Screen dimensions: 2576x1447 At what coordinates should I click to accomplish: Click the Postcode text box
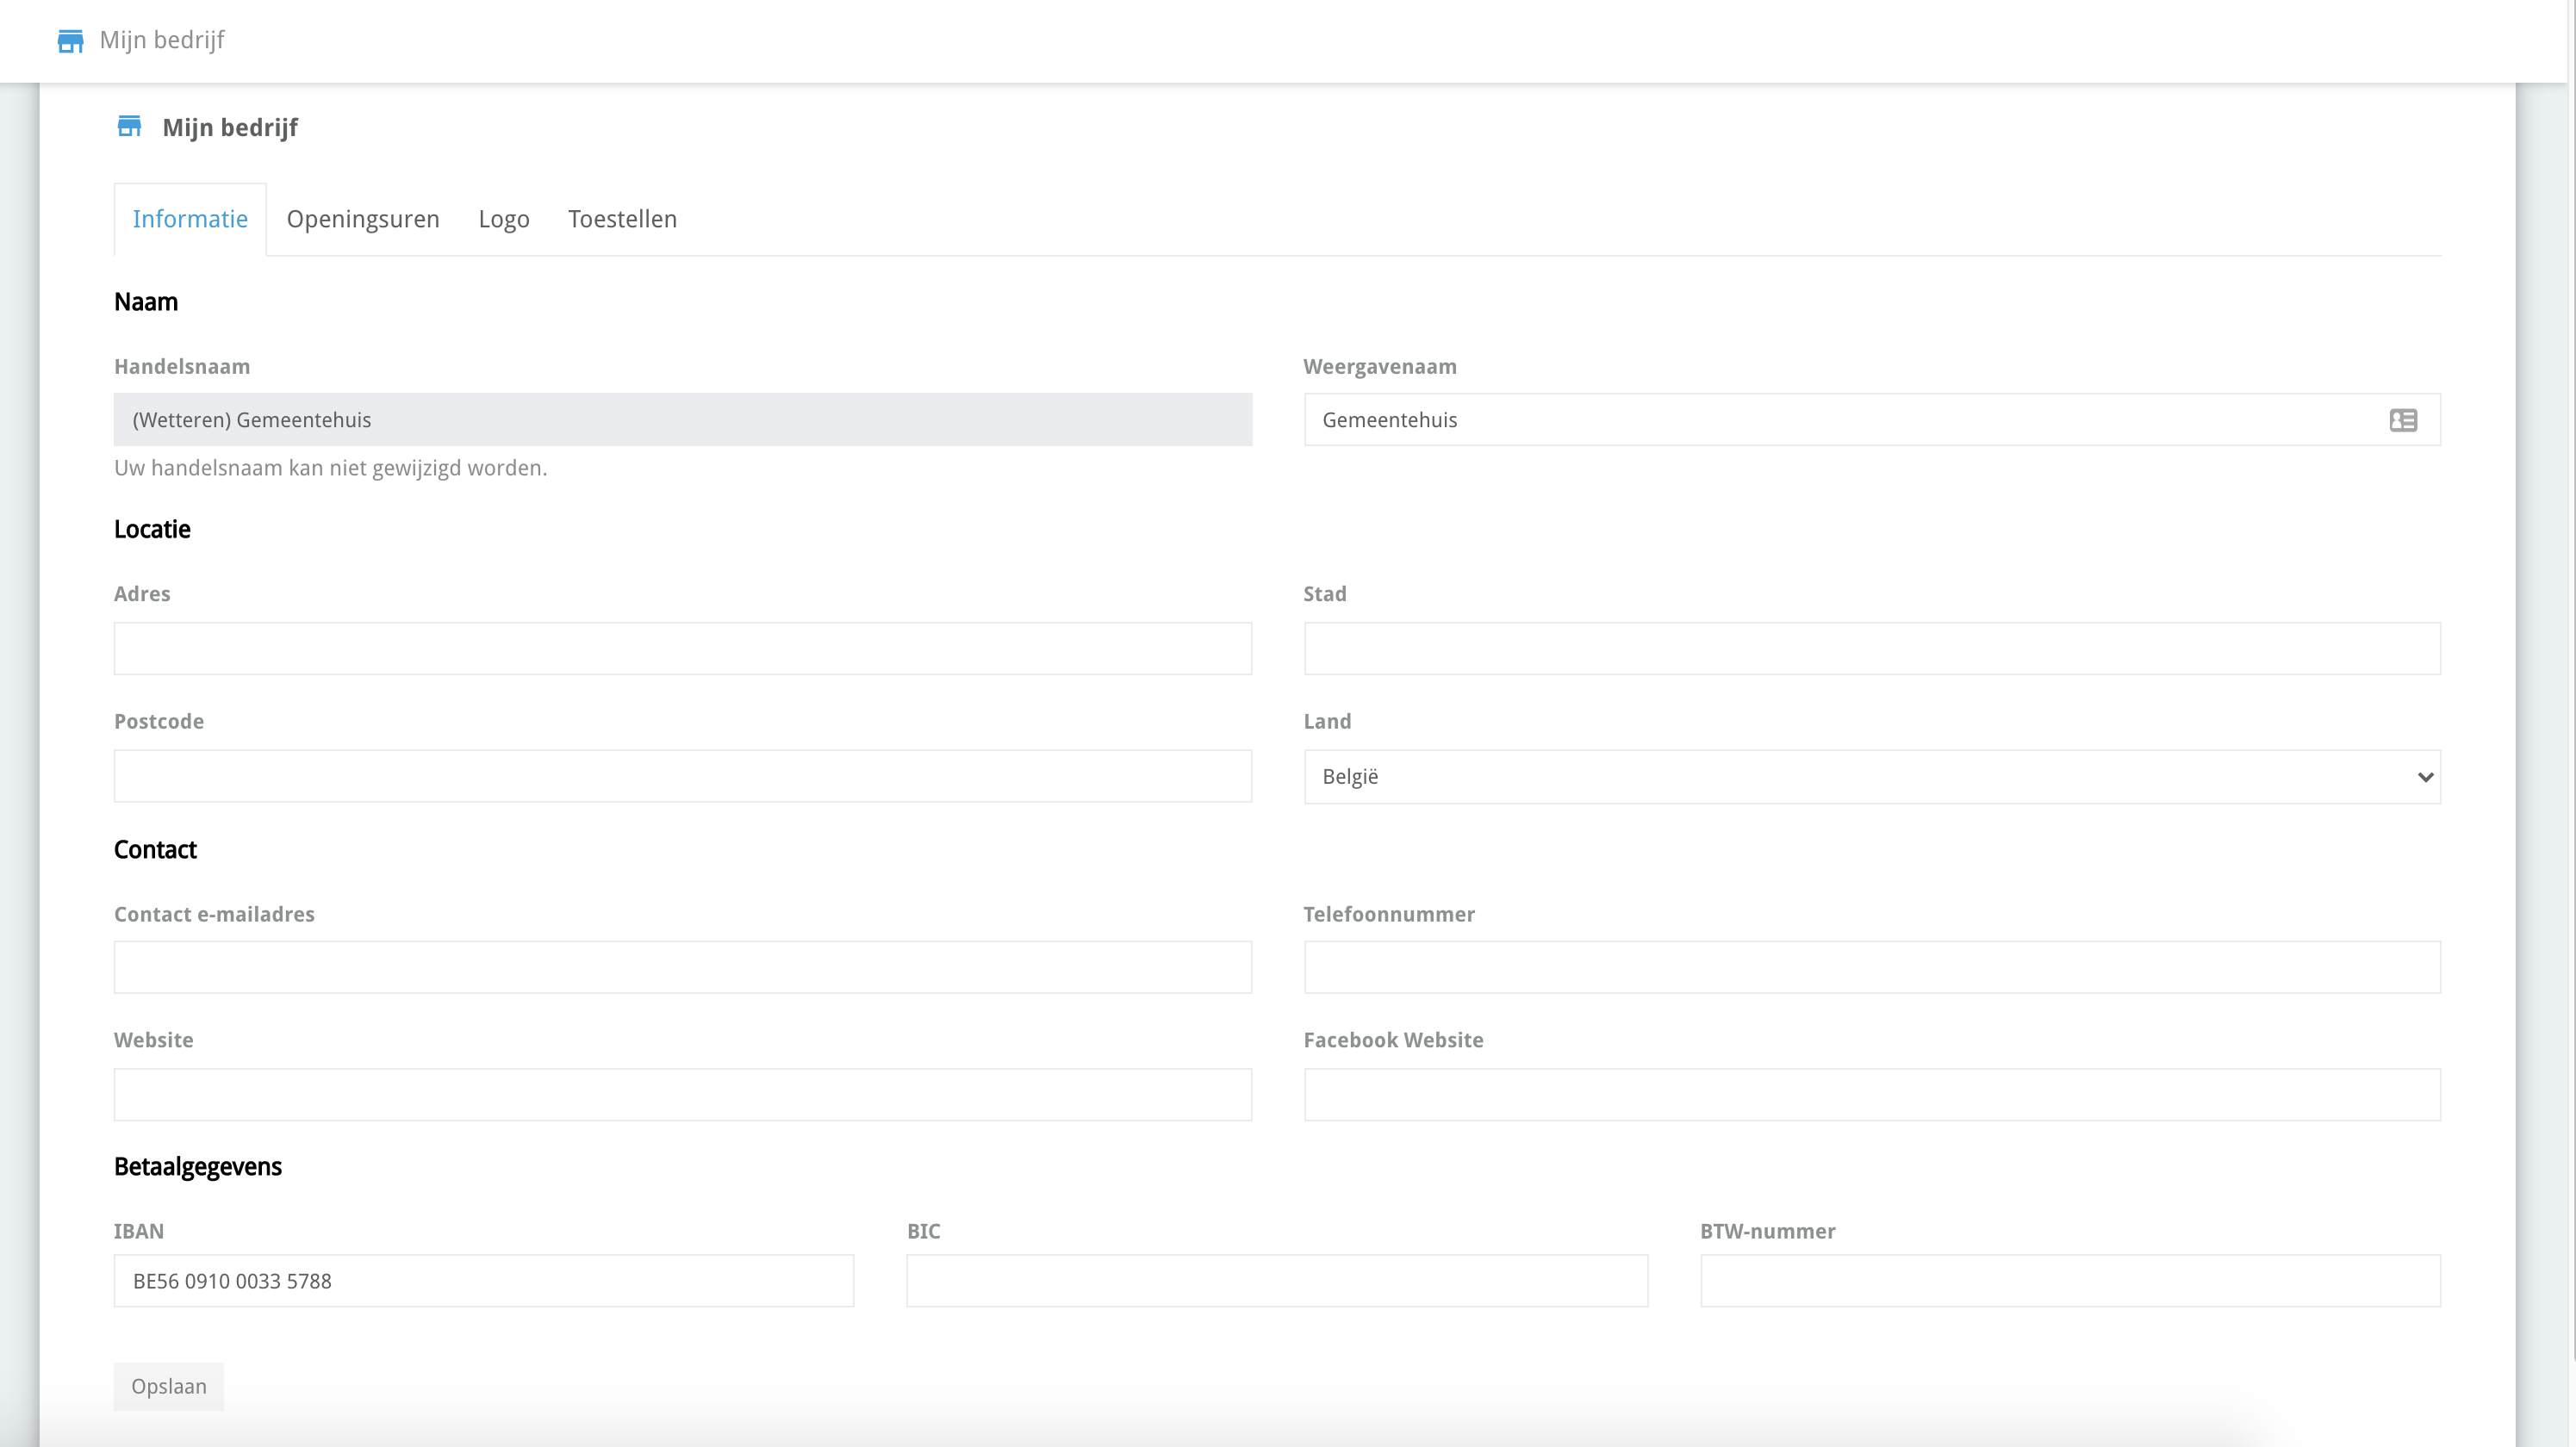coord(682,776)
